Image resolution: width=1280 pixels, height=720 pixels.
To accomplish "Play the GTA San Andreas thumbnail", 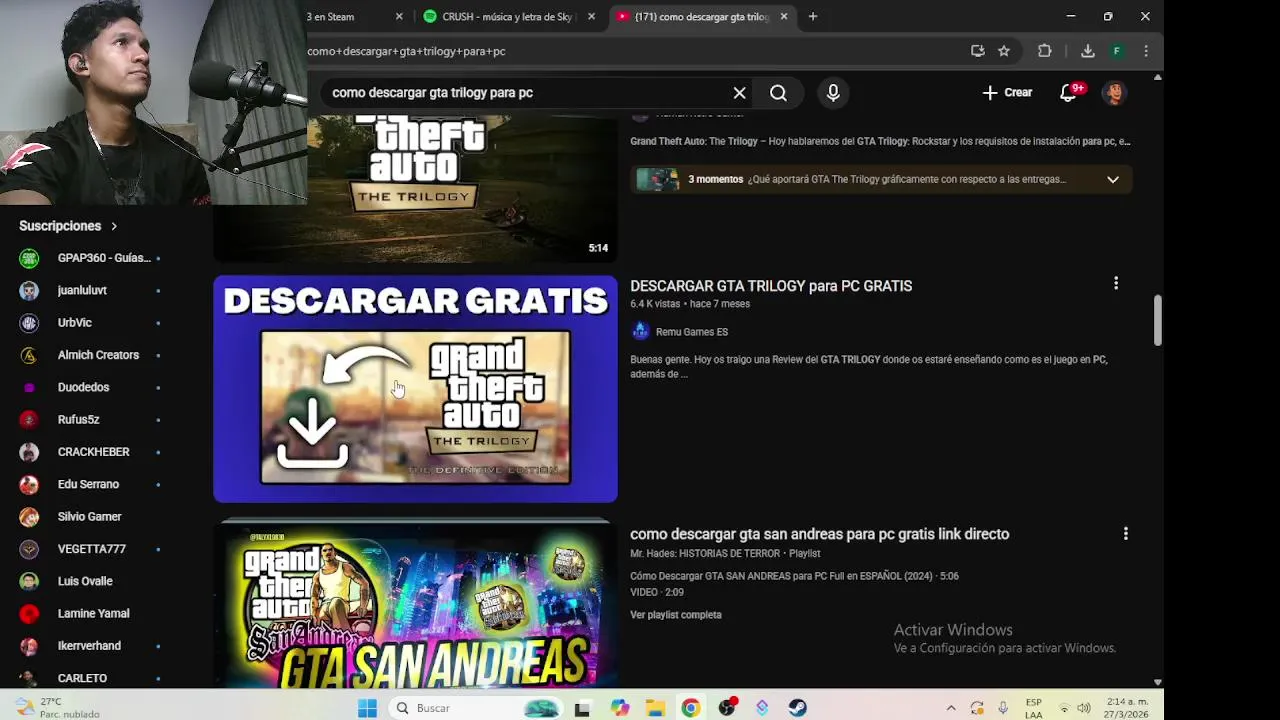I will (415, 603).
